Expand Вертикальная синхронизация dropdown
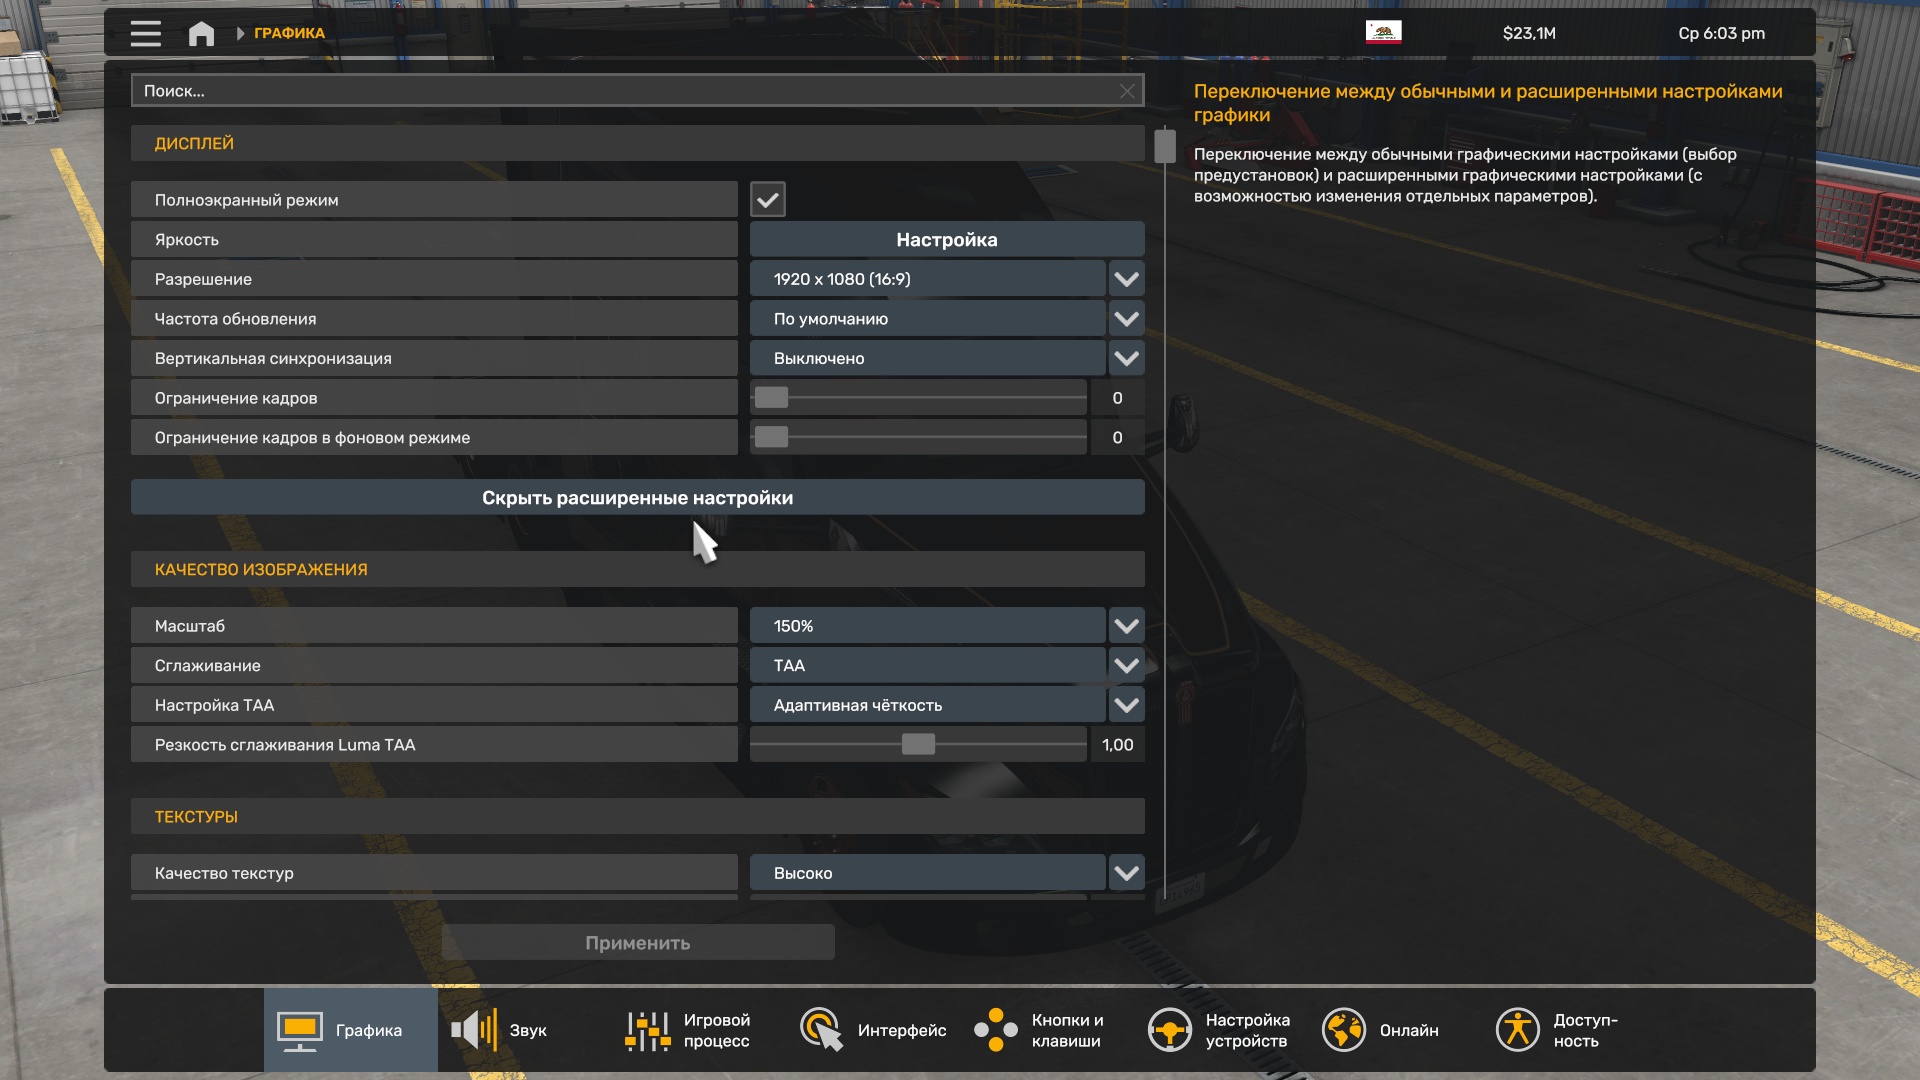The height and width of the screenshot is (1080, 1920). pyautogui.click(x=1126, y=358)
